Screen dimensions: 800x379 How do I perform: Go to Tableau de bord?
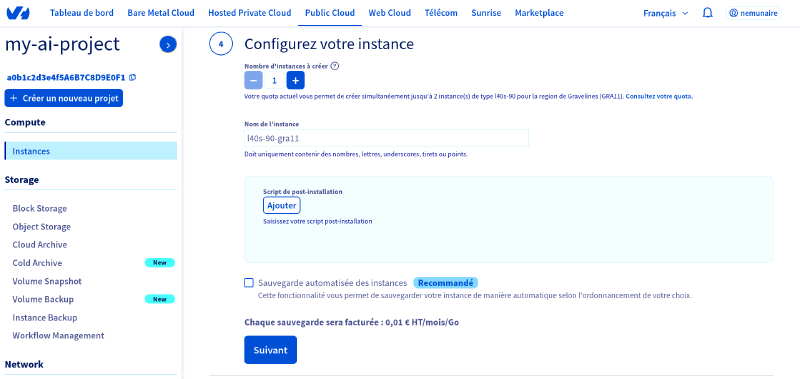(82, 13)
